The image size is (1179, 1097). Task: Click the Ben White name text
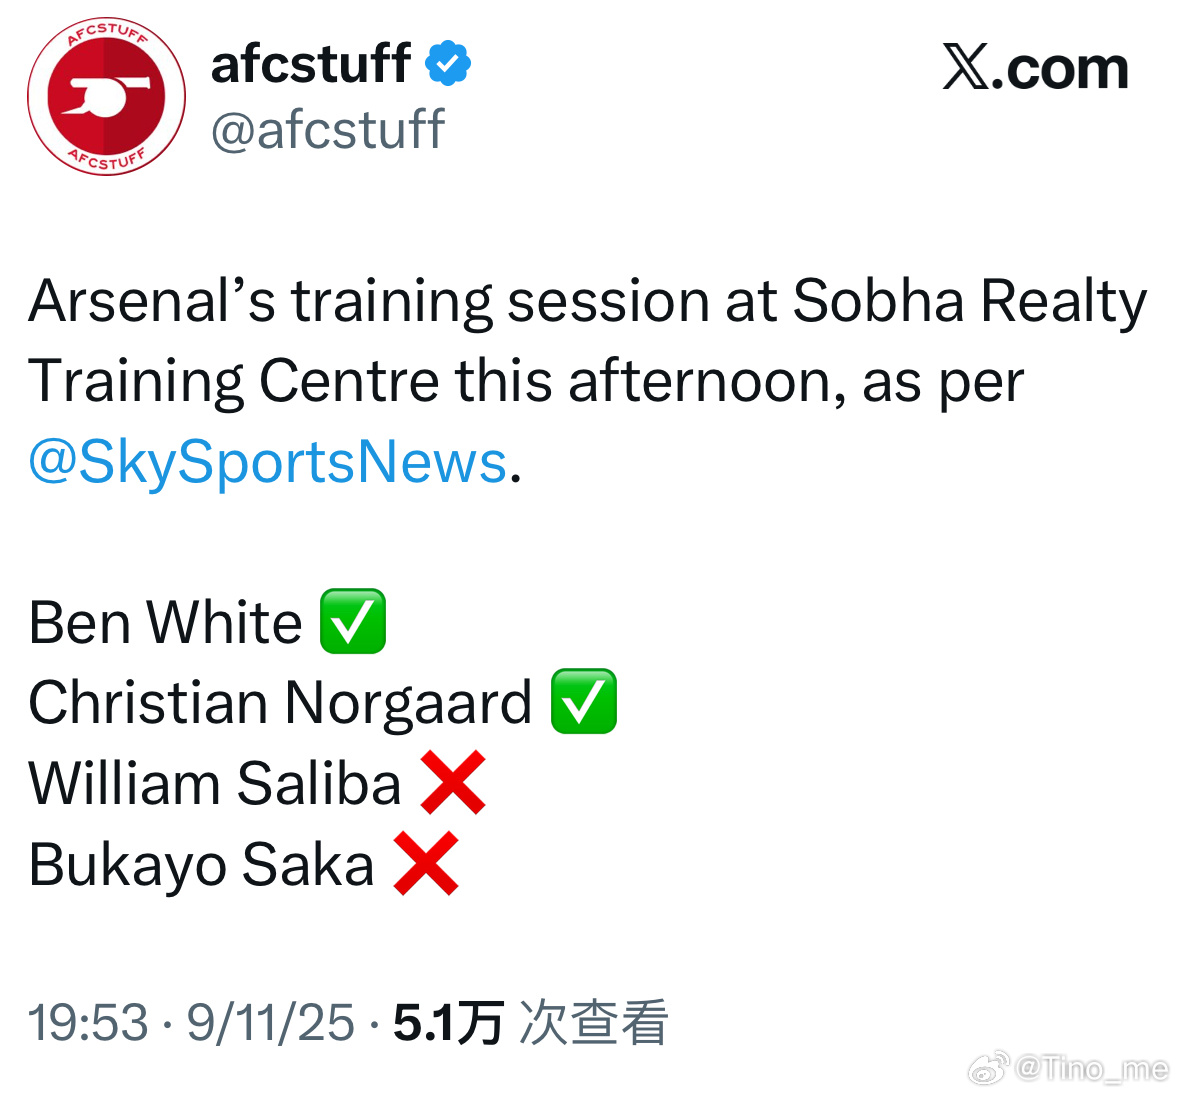click(x=165, y=623)
